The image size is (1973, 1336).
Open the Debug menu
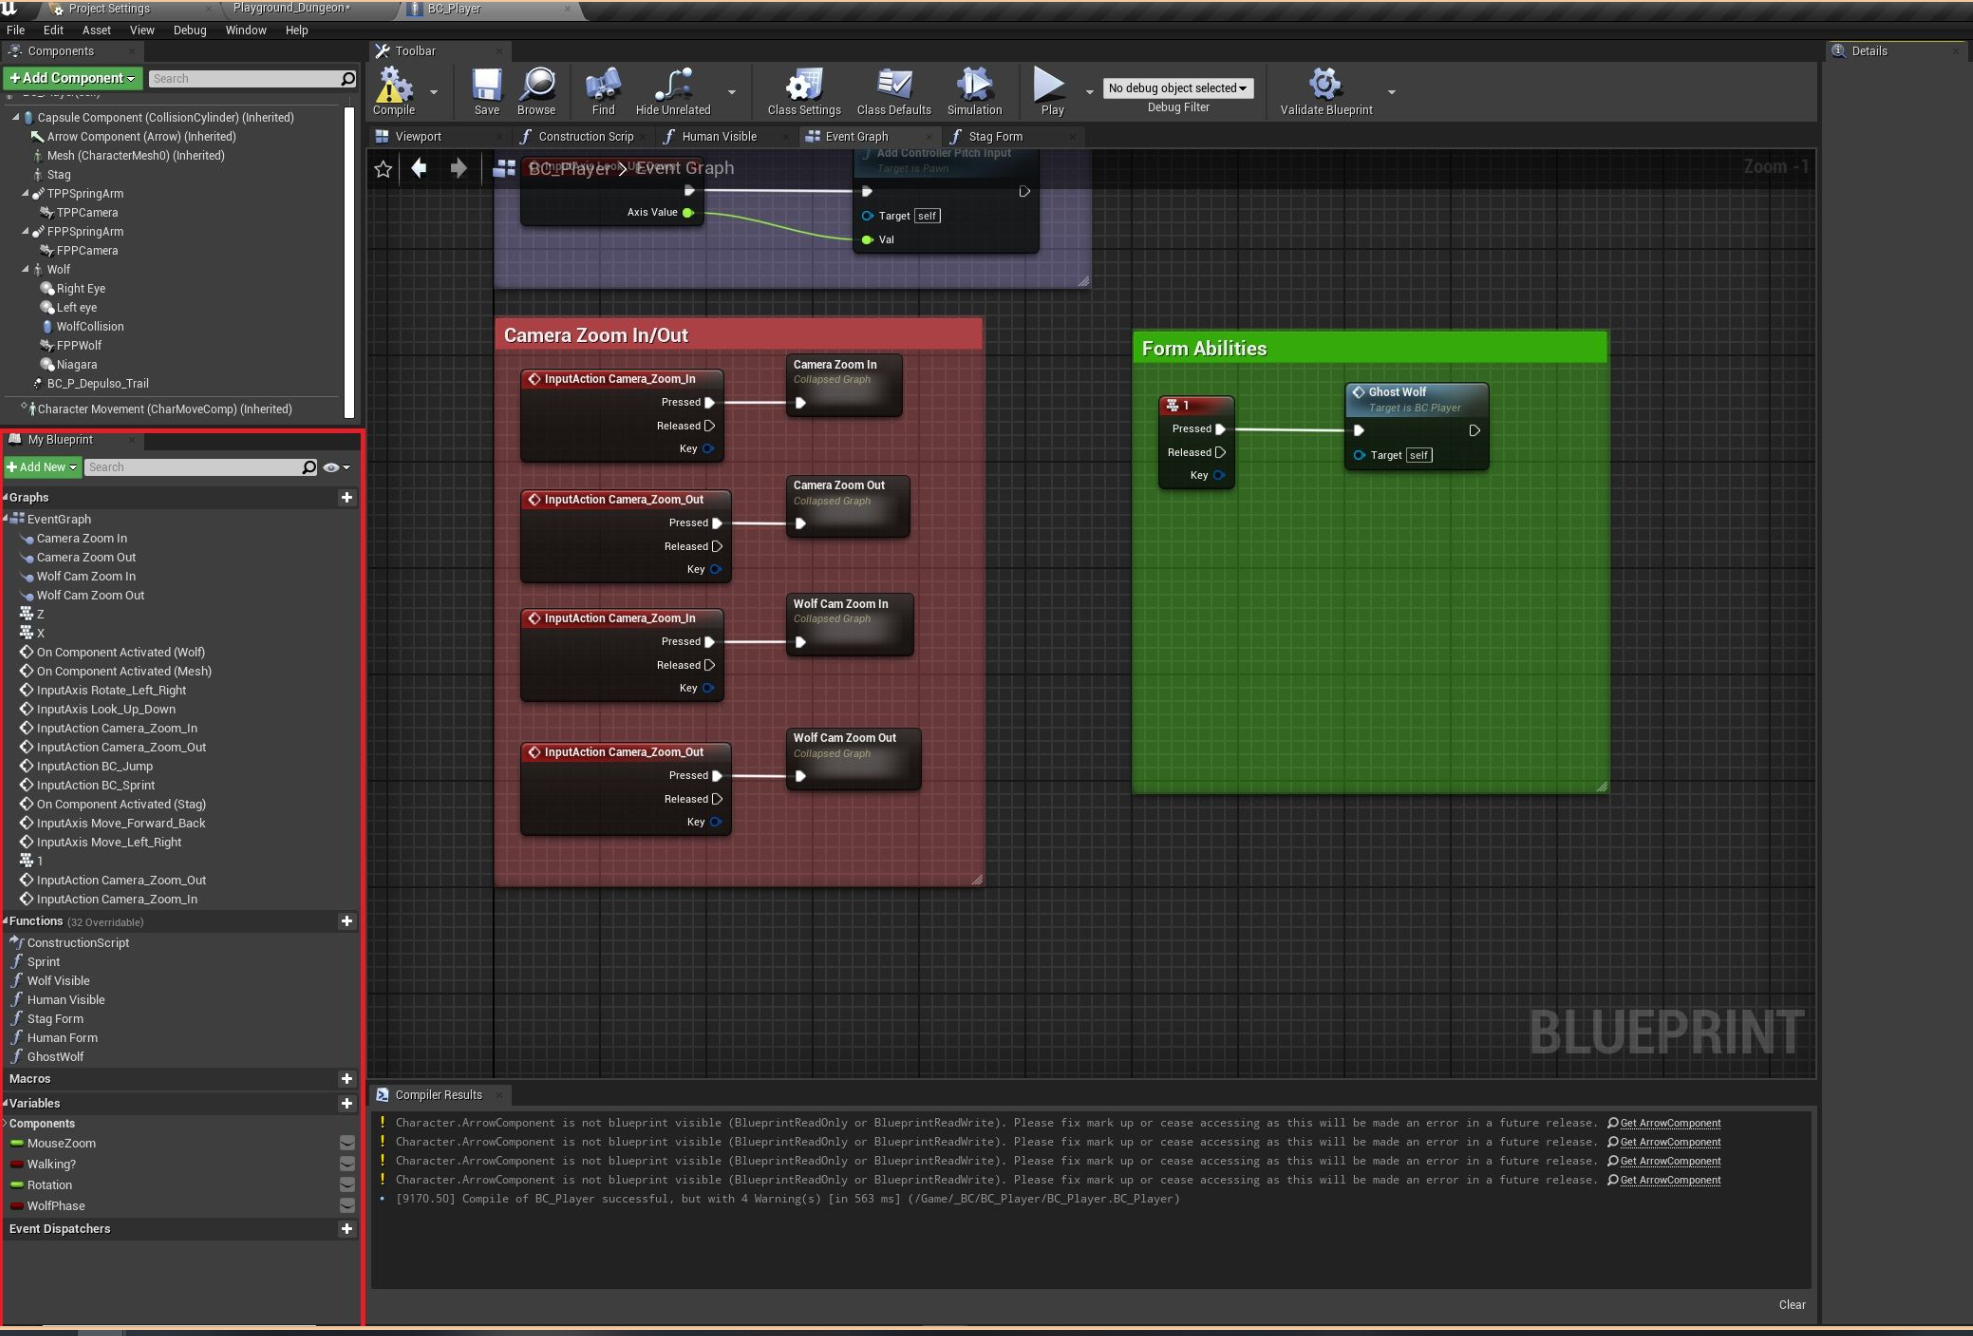(189, 30)
